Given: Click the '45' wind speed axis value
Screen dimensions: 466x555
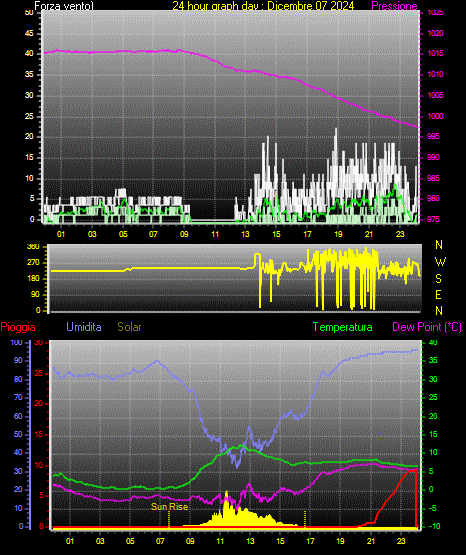Looking at the screenshot, I should 29,33.
